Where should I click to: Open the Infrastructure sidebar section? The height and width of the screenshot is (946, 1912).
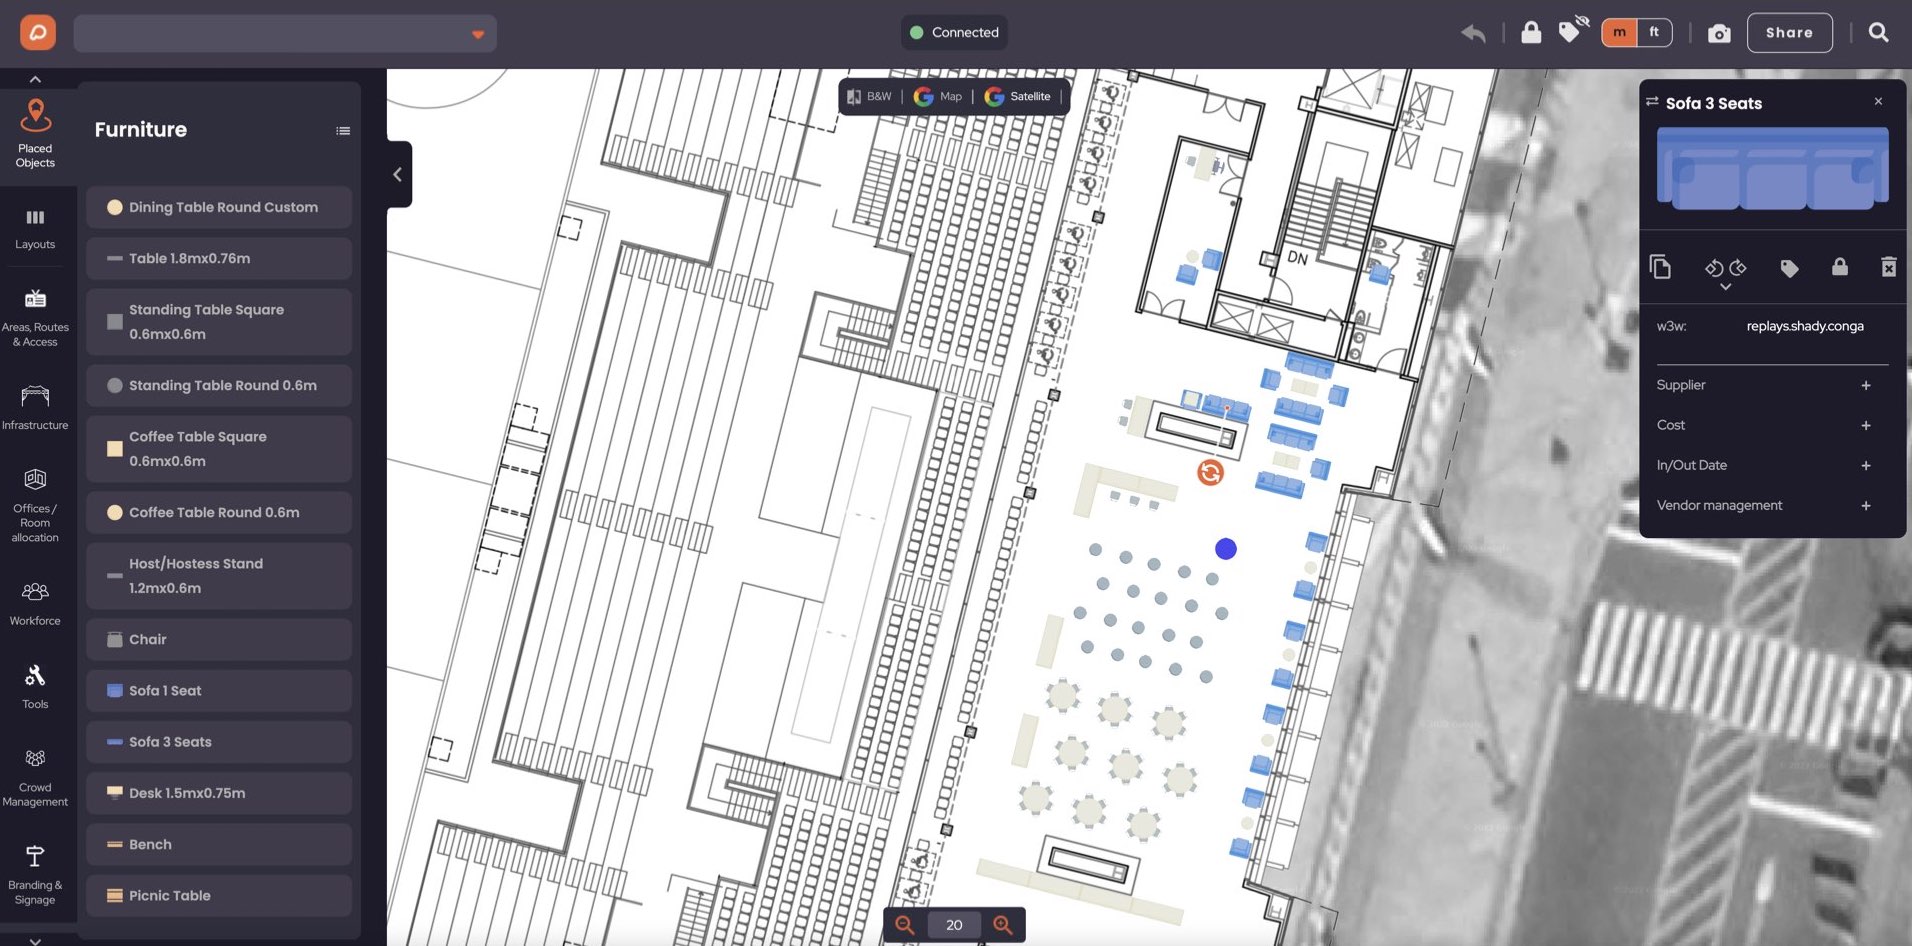coord(35,407)
